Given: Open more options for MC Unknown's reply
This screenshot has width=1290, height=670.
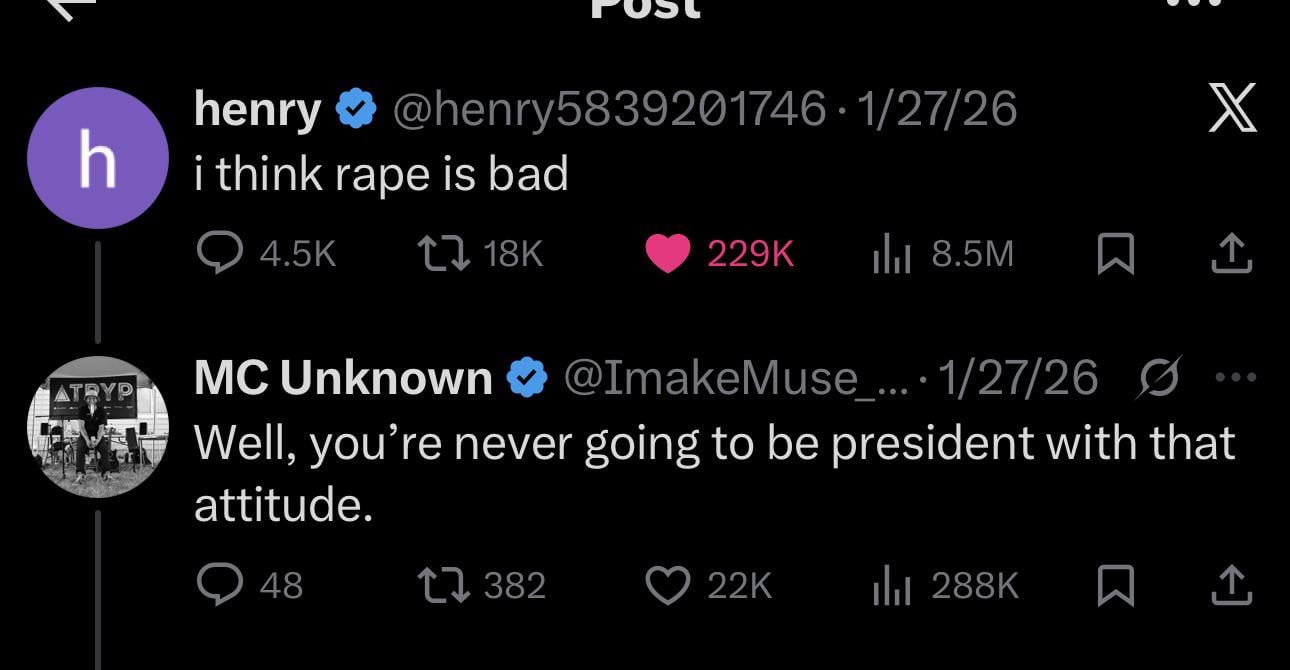Looking at the screenshot, I should click(1236, 378).
